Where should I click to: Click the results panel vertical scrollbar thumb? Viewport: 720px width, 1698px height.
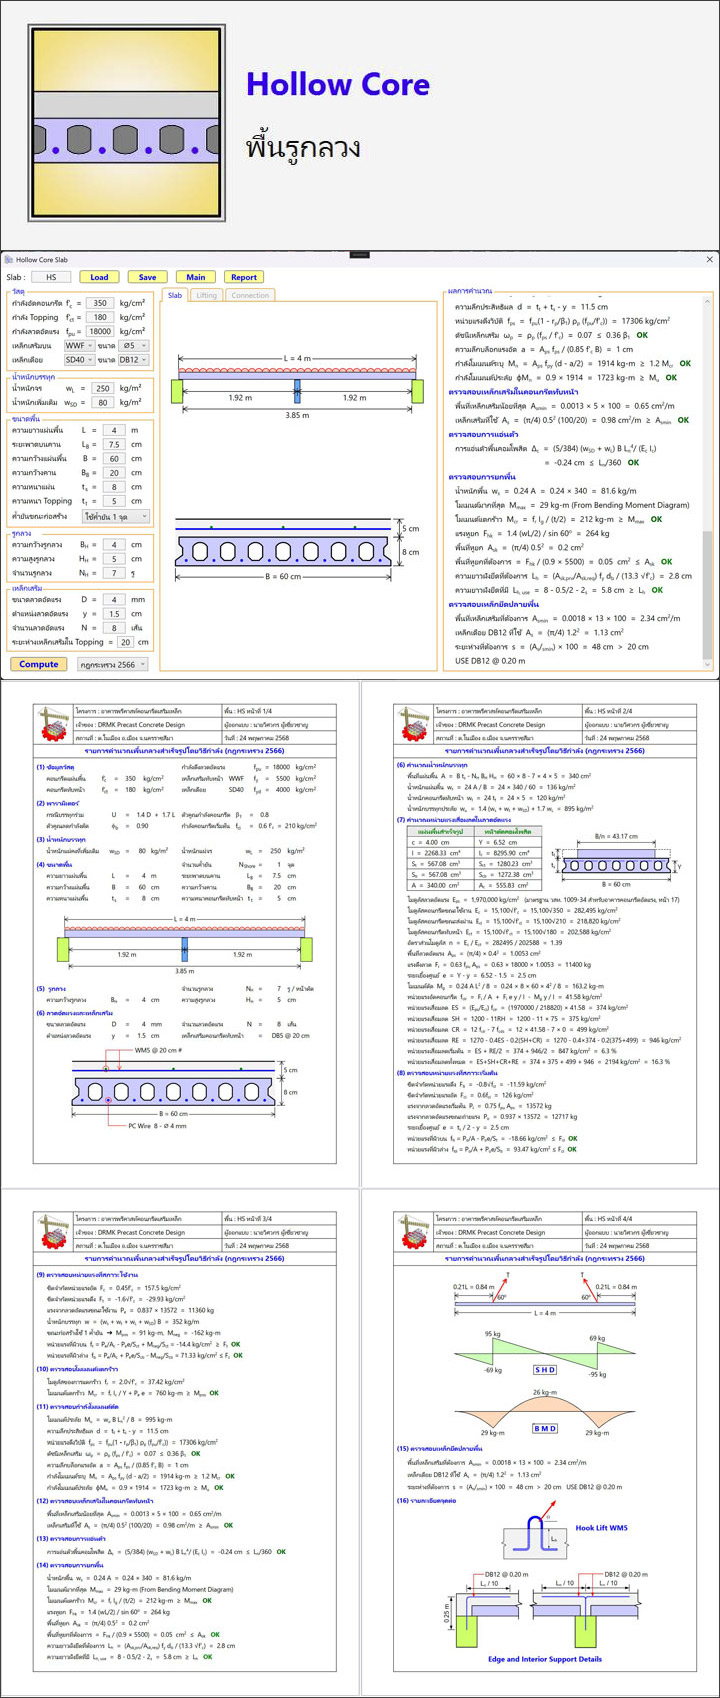(709, 595)
